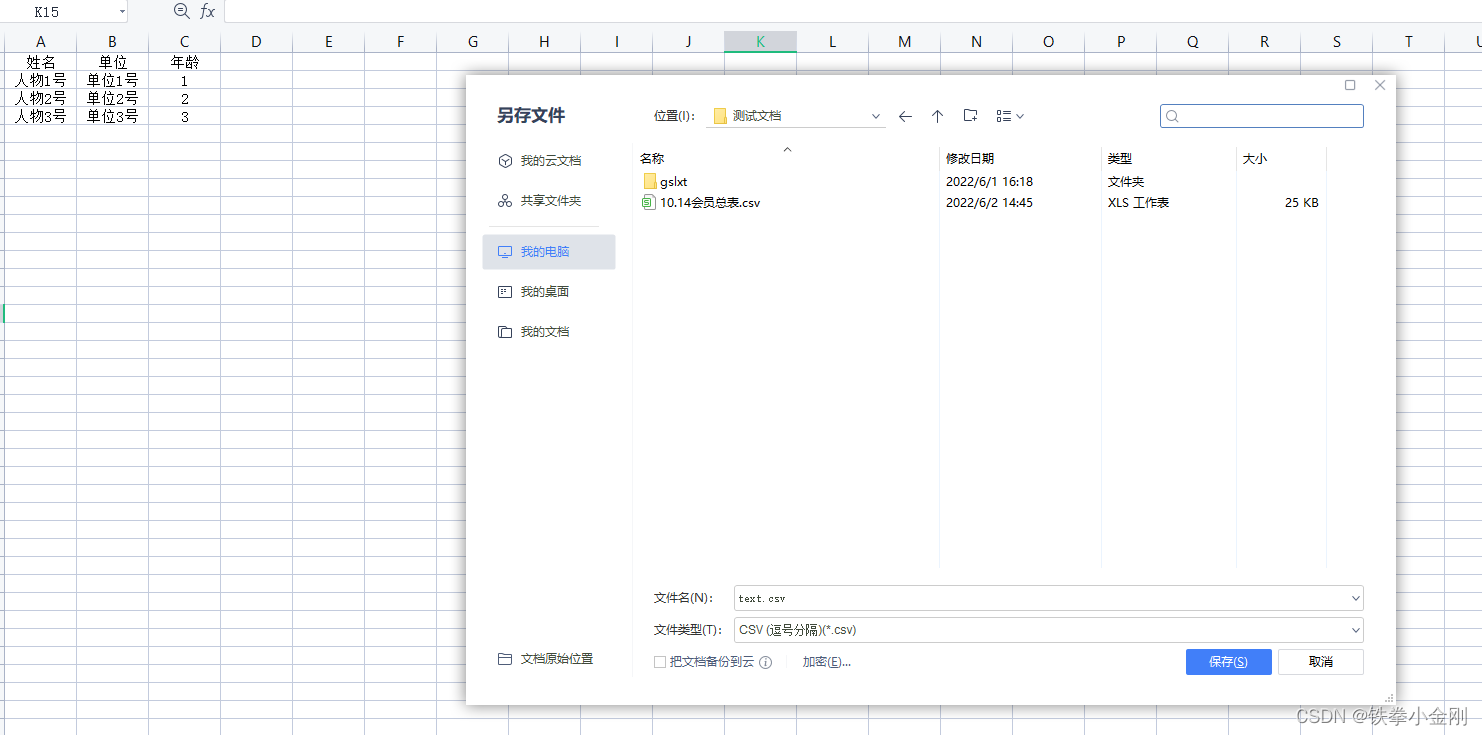Viewport: 1482px width, 735px height.
Task: Click the magnifier zoom icon beside fx
Action: (x=181, y=11)
